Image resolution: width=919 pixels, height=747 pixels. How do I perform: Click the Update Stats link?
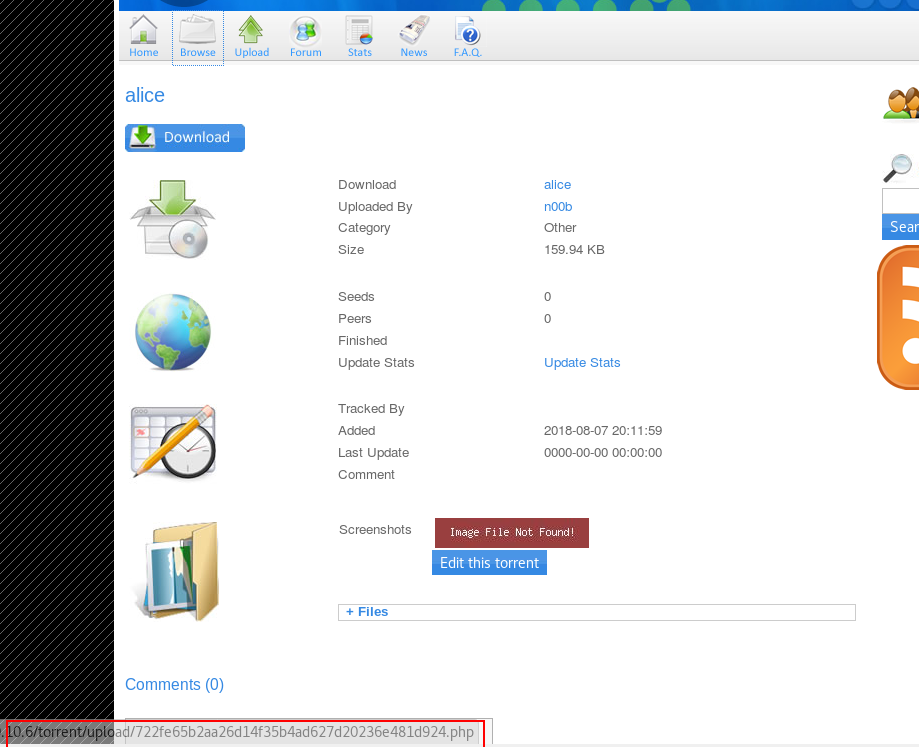click(582, 363)
